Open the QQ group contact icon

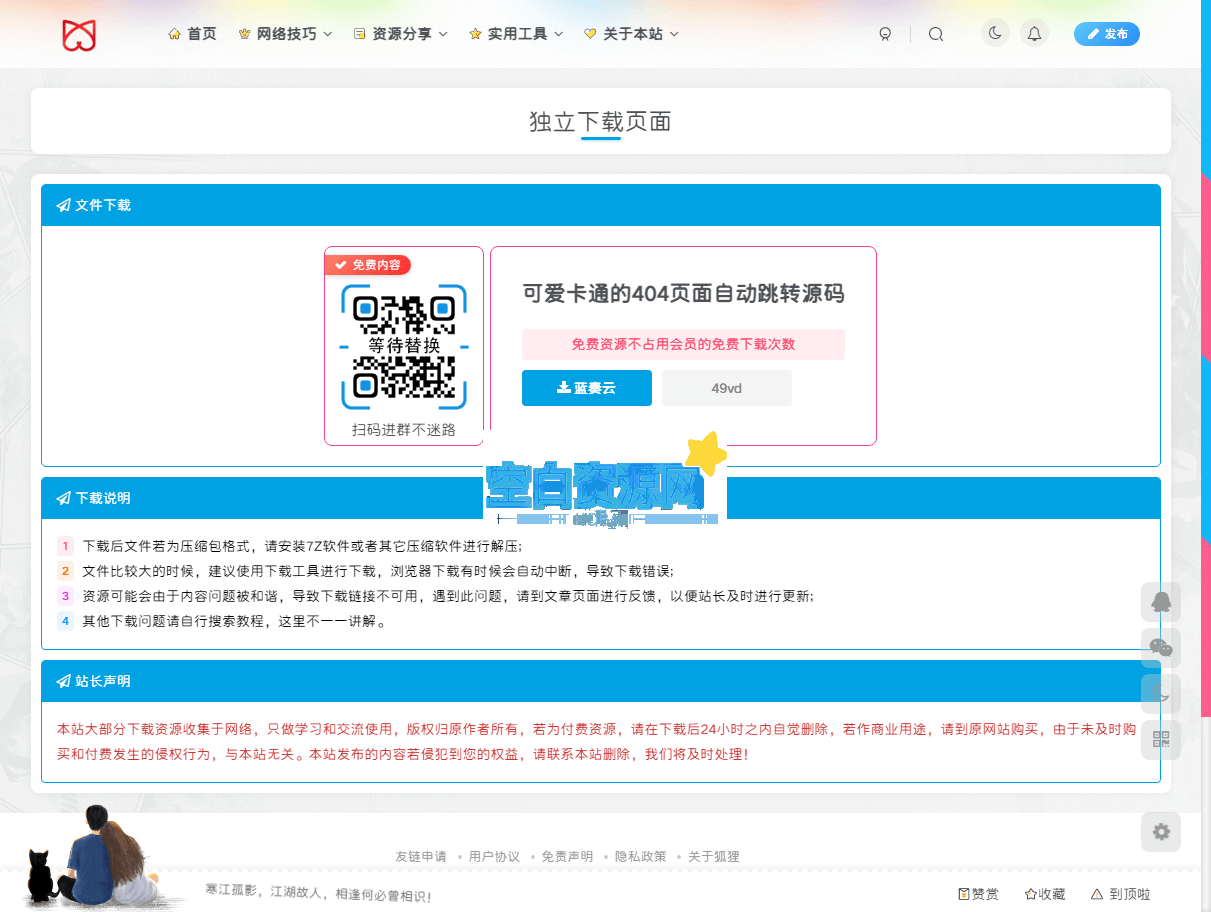click(1161, 602)
